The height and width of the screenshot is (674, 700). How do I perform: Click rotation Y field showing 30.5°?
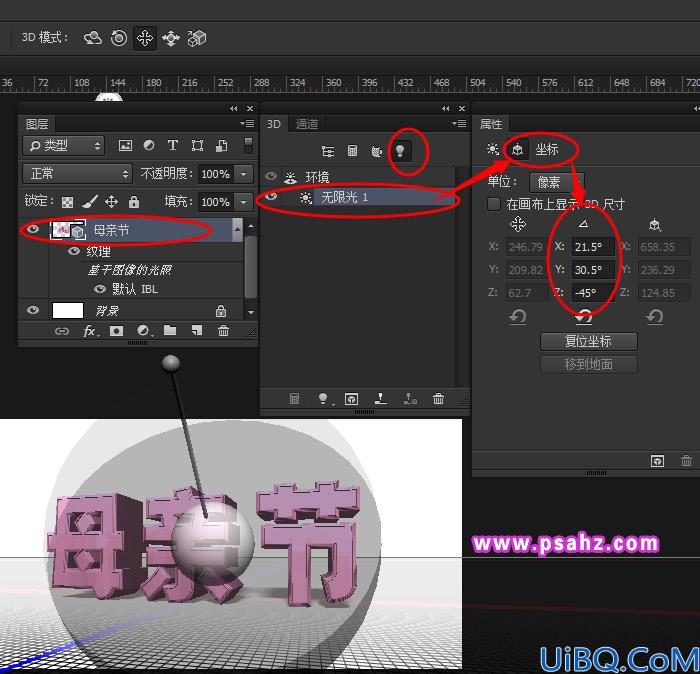593,270
